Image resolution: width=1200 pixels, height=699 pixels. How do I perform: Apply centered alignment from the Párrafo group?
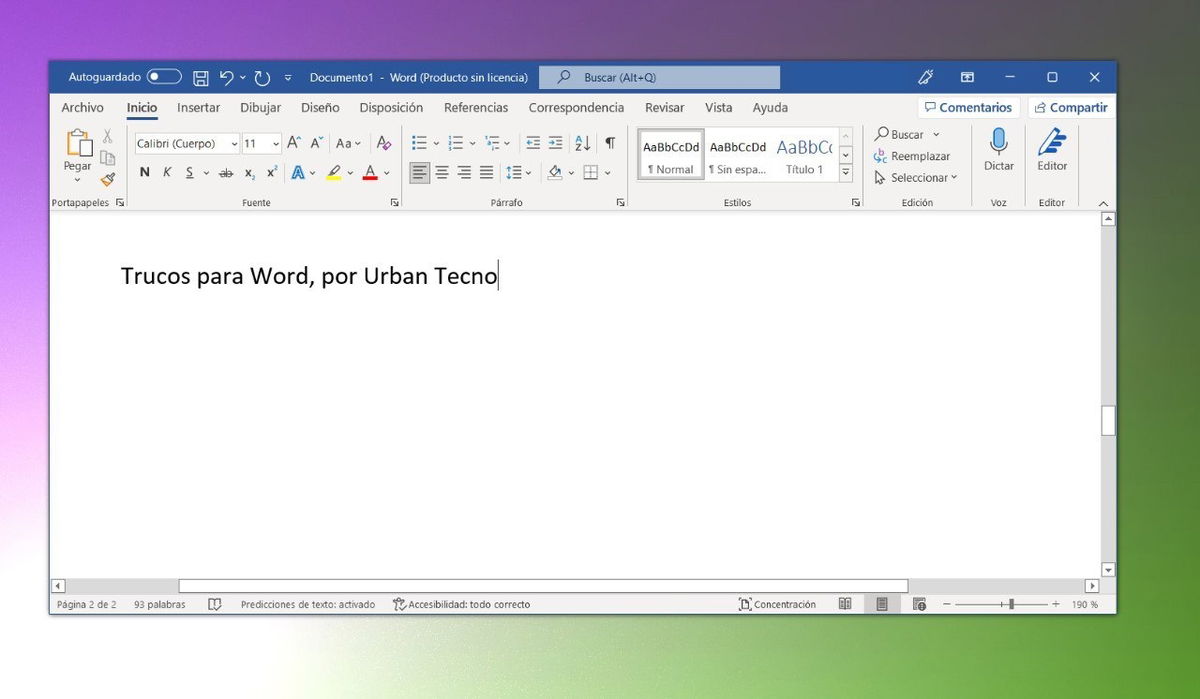click(441, 172)
